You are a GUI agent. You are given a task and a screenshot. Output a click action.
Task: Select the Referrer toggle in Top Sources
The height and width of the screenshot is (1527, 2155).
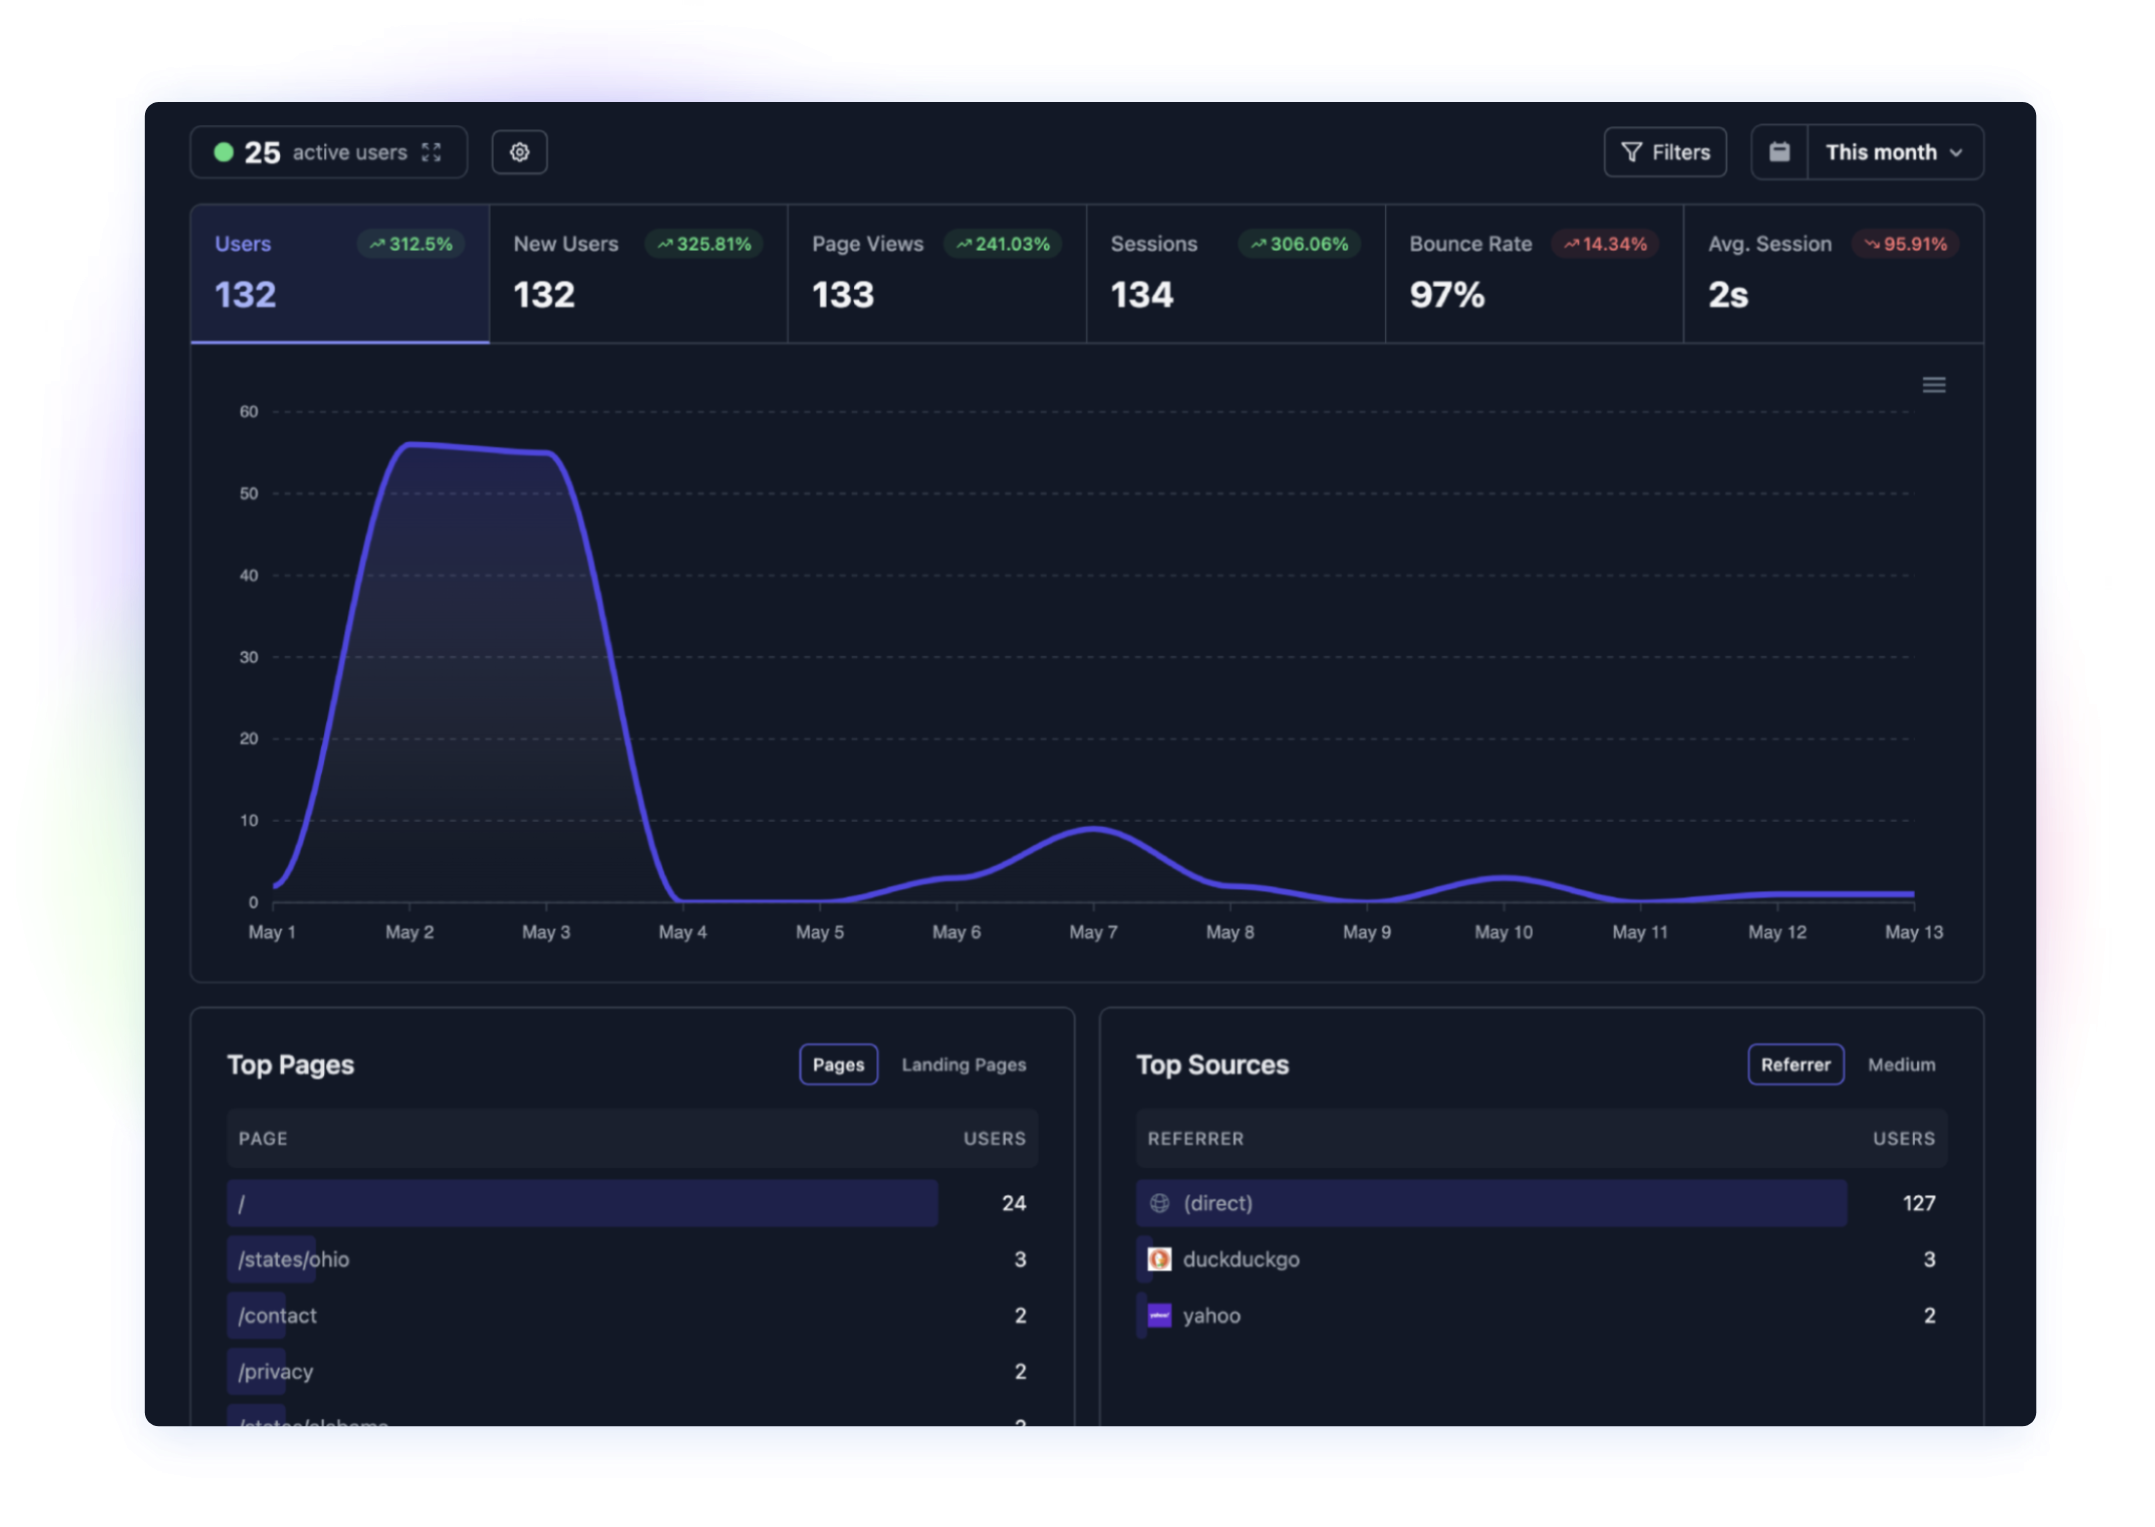1795,1065
